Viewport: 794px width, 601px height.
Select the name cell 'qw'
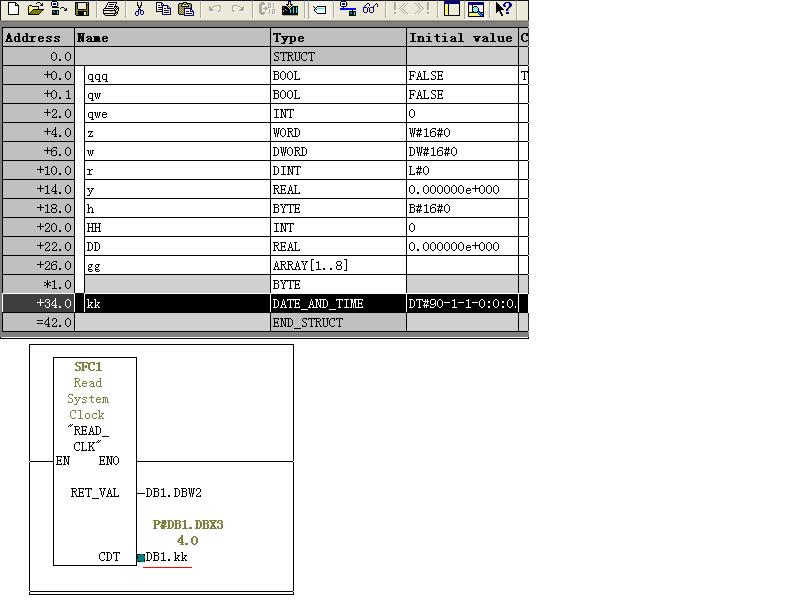click(x=177, y=95)
